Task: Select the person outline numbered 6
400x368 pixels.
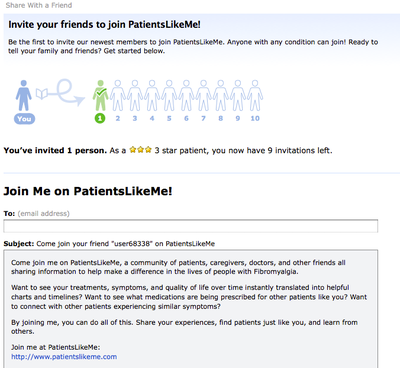Action: (186, 95)
